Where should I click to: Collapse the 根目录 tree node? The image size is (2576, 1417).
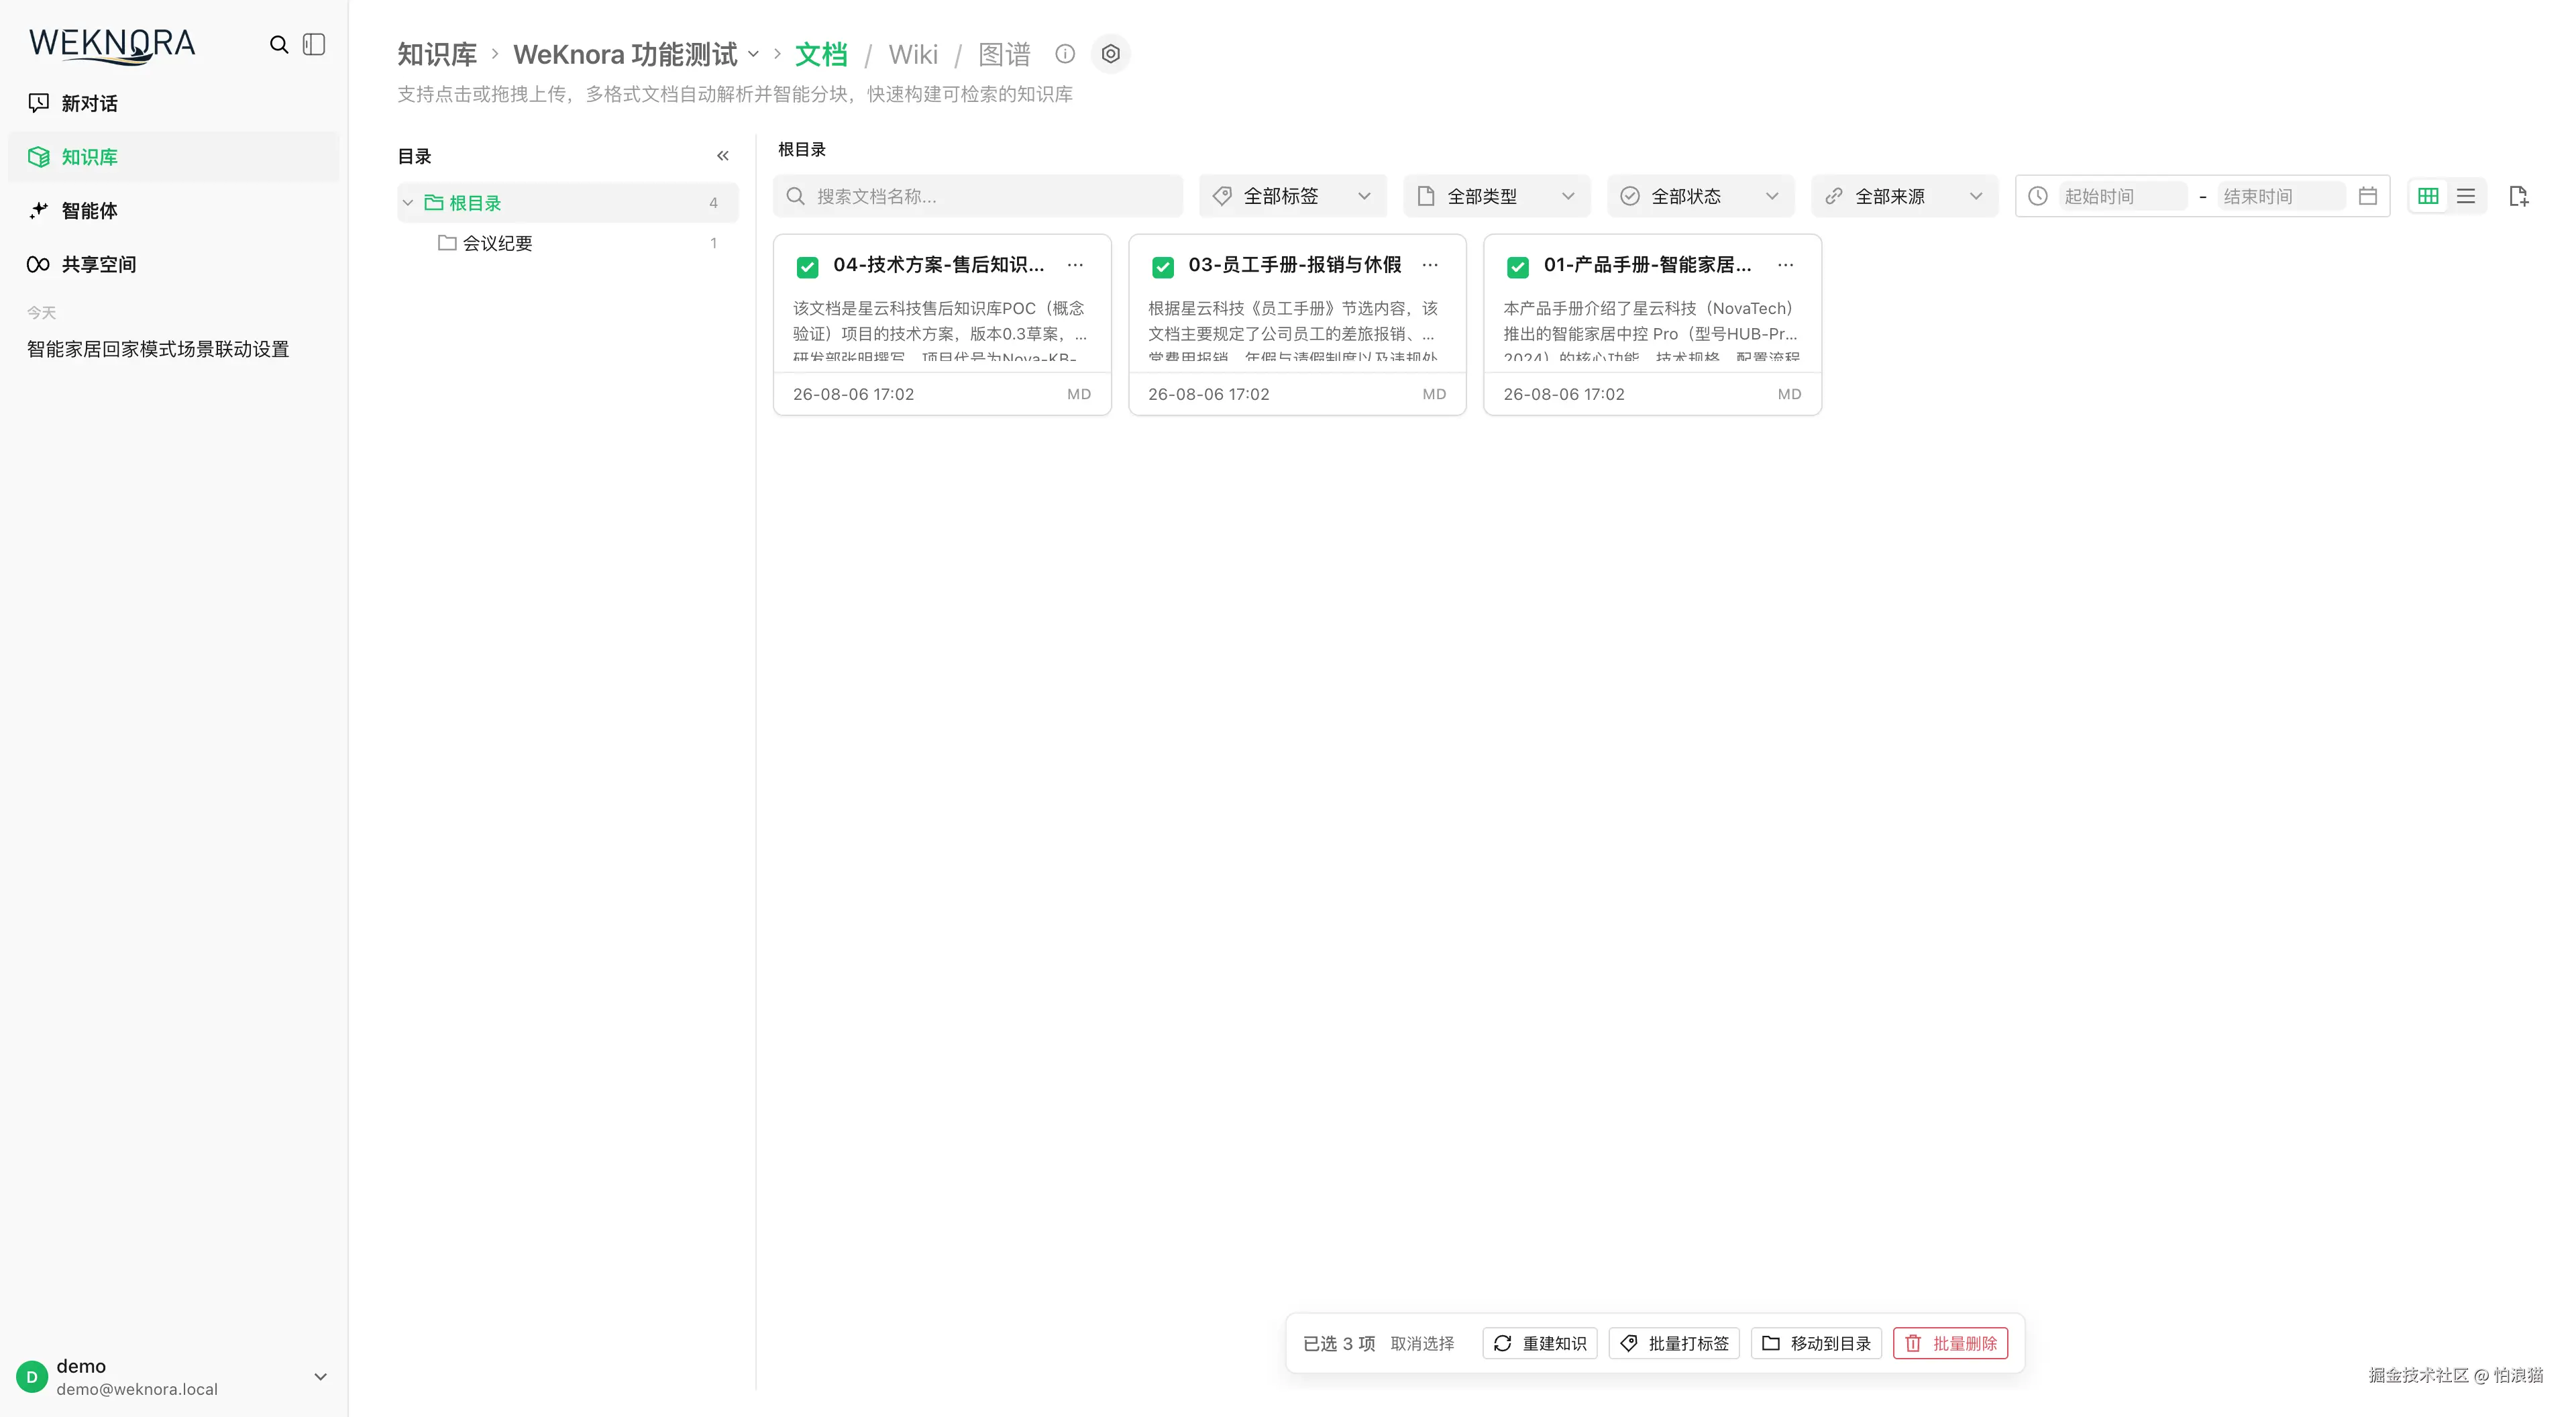408,203
